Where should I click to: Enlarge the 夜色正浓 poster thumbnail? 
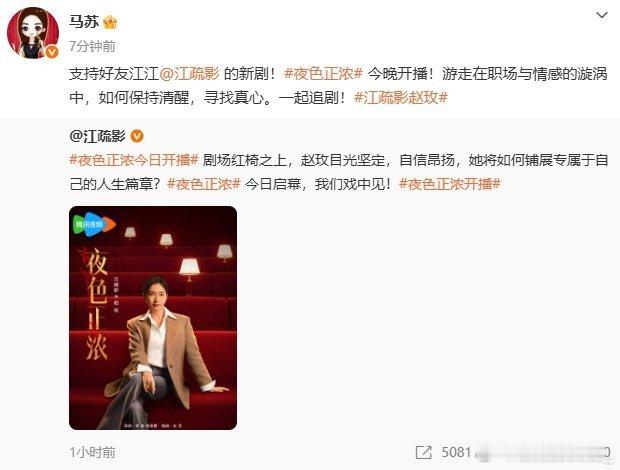(x=153, y=318)
